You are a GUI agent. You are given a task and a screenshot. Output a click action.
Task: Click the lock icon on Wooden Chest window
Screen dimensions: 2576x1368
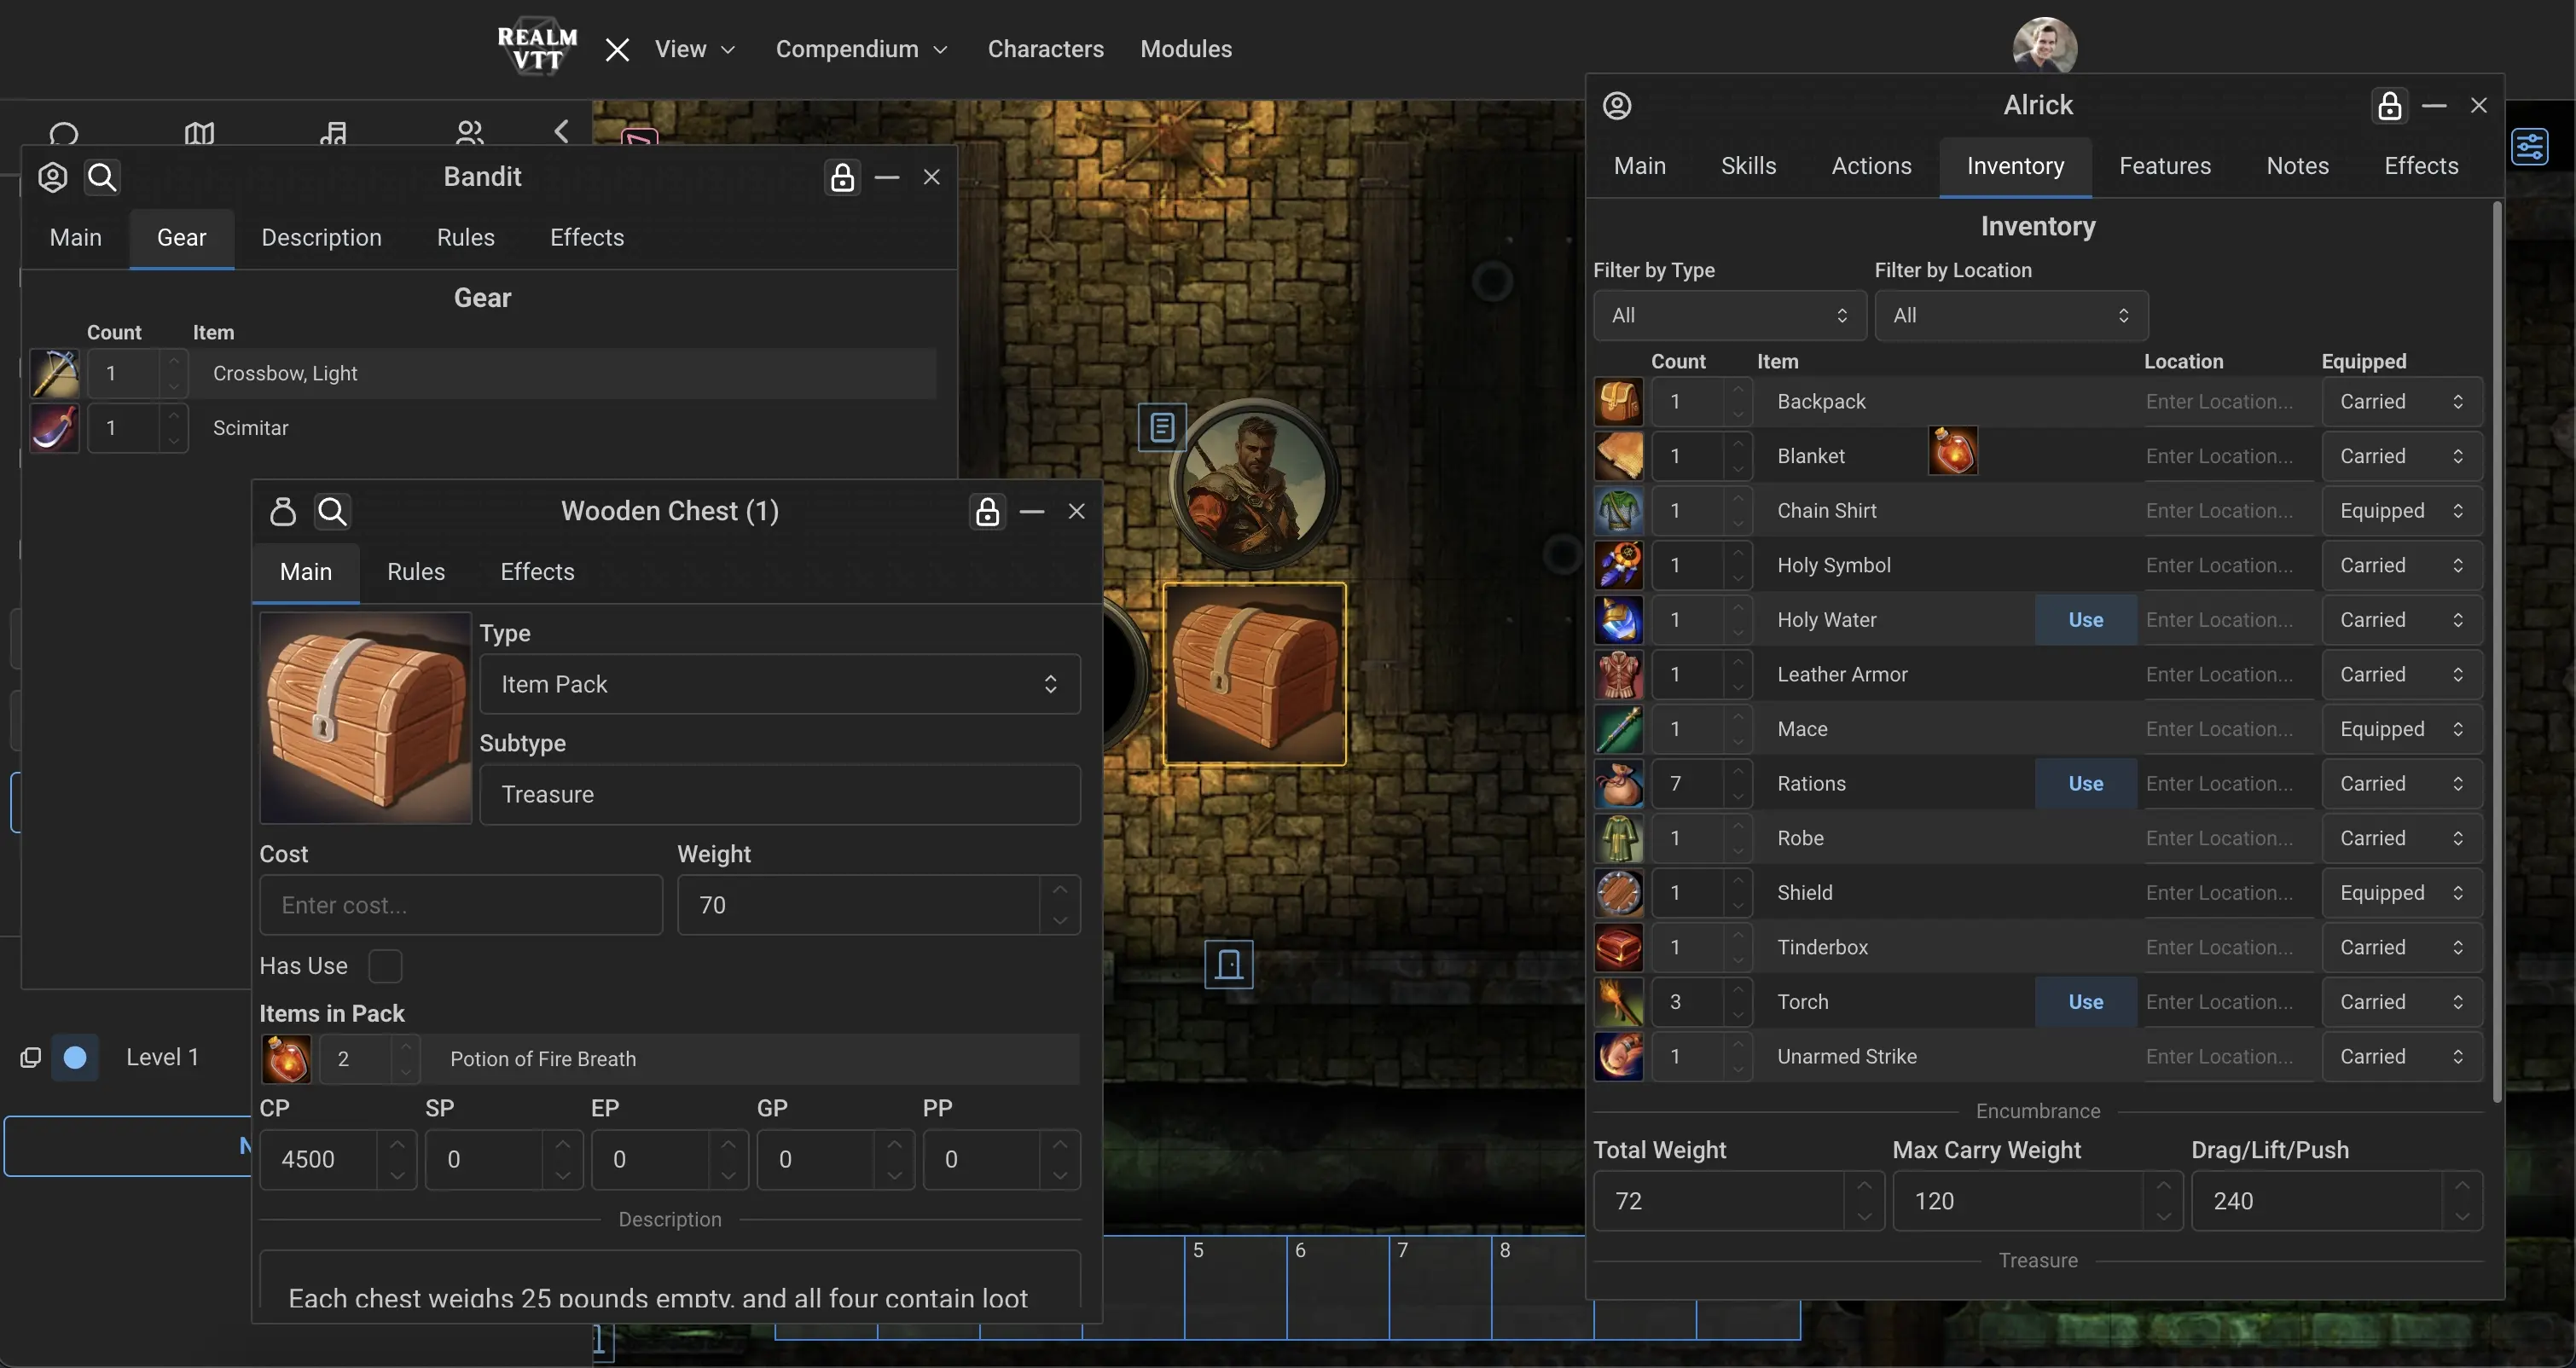point(987,512)
